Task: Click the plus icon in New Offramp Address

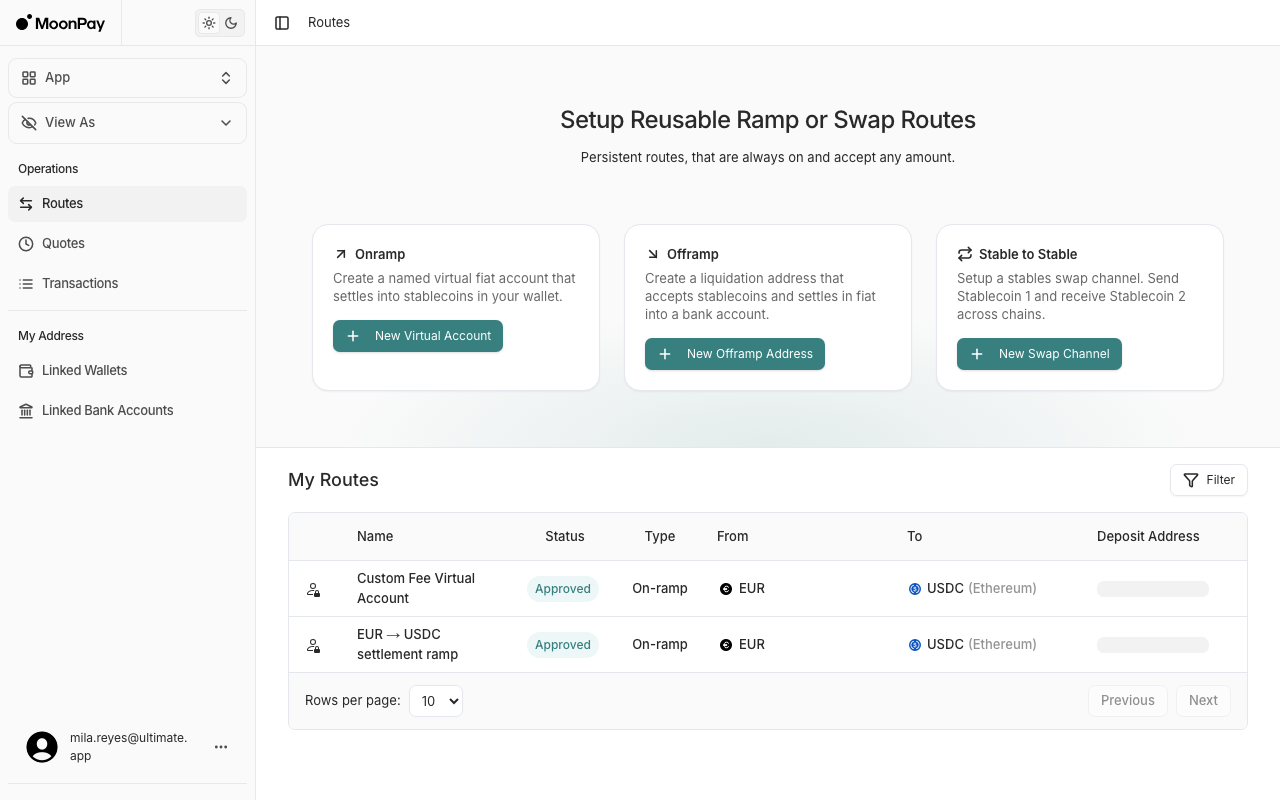Action: coord(665,354)
